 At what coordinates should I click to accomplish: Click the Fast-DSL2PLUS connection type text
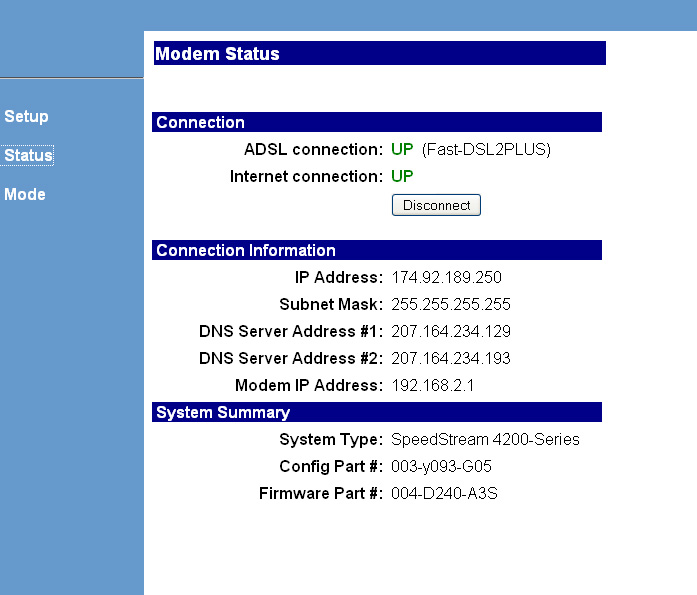coord(486,150)
